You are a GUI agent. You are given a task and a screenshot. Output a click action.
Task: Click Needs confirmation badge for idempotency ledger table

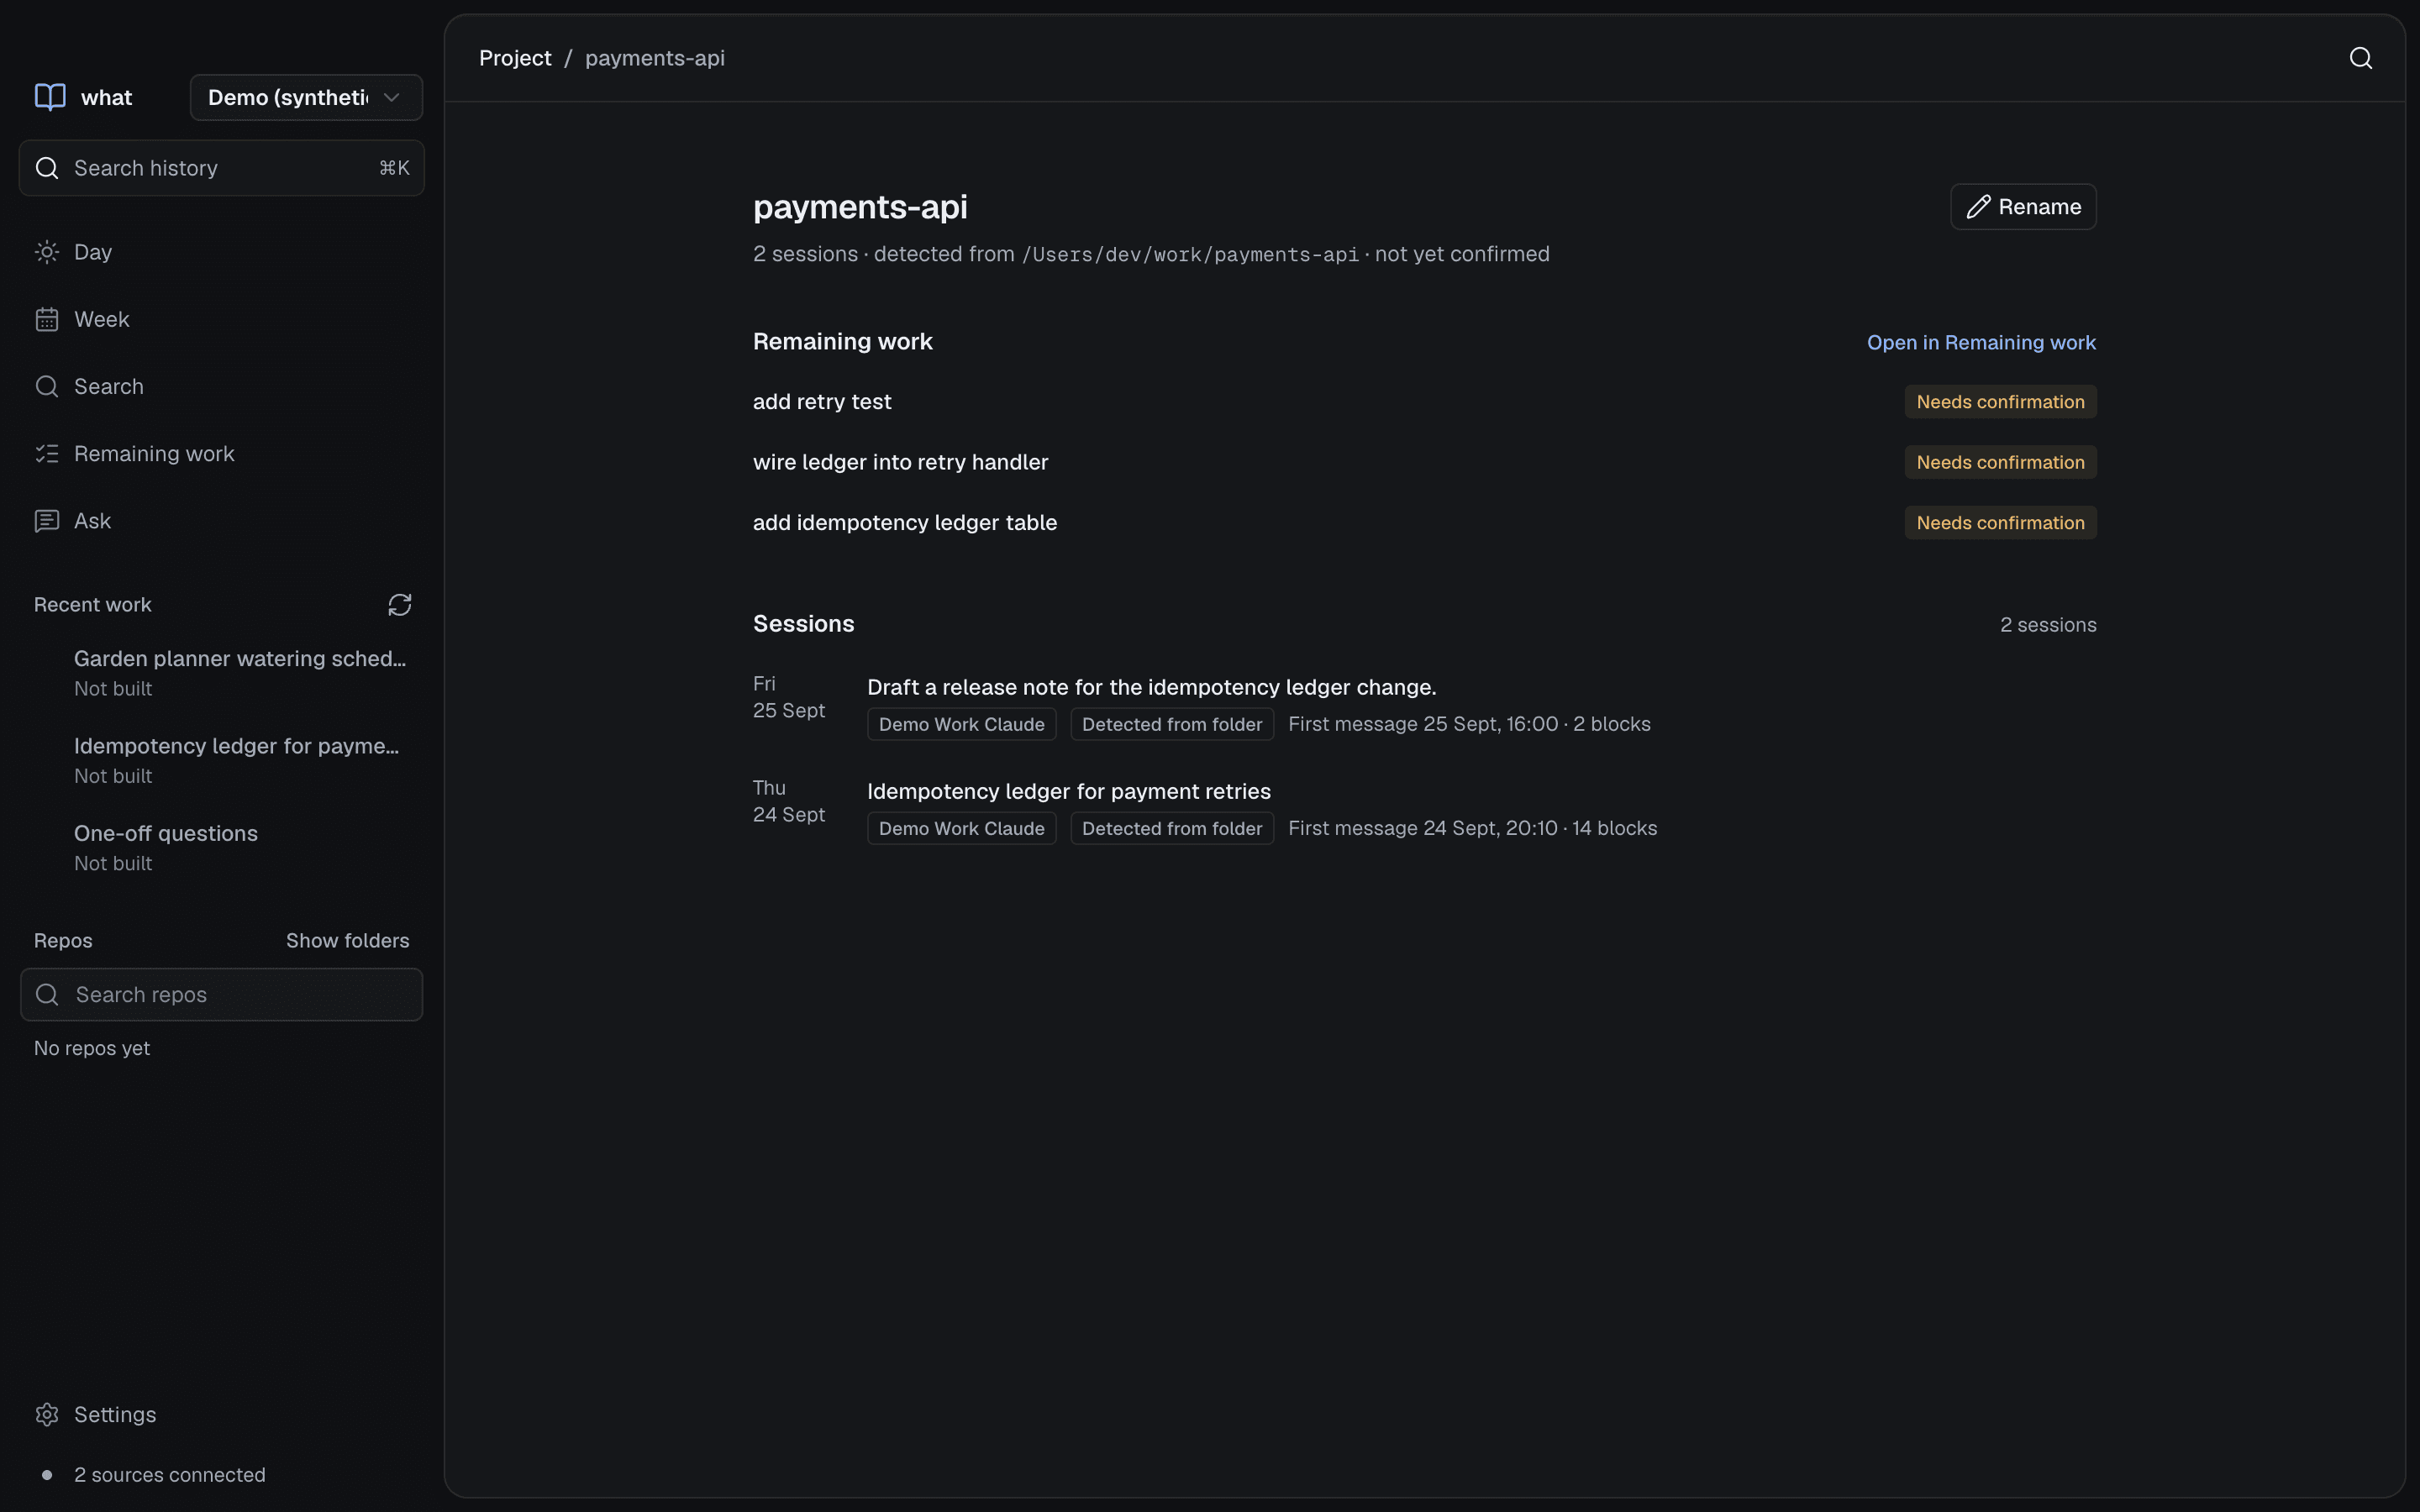[2000, 523]
